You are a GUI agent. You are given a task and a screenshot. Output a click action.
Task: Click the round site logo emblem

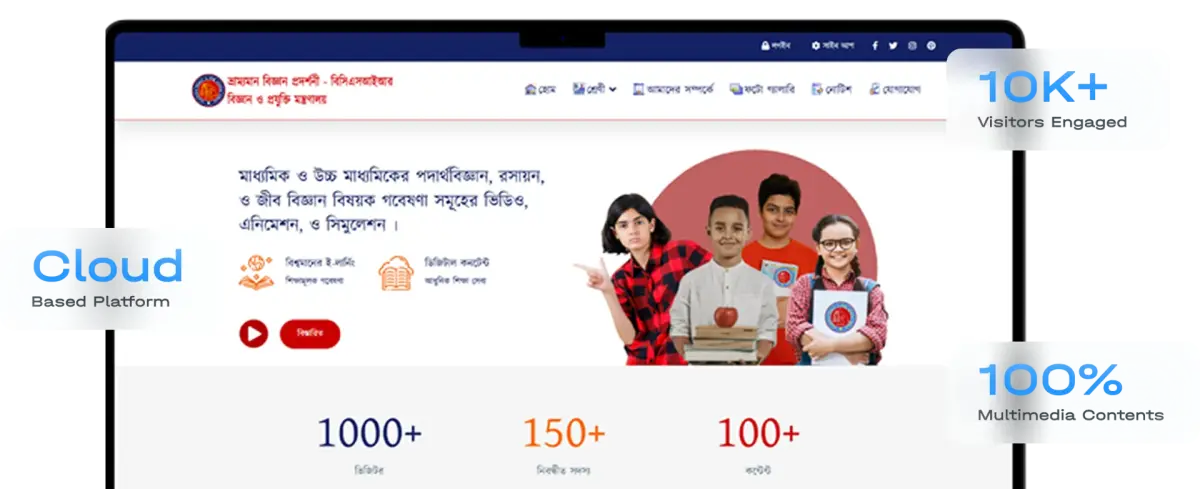[x=208, y=90]
